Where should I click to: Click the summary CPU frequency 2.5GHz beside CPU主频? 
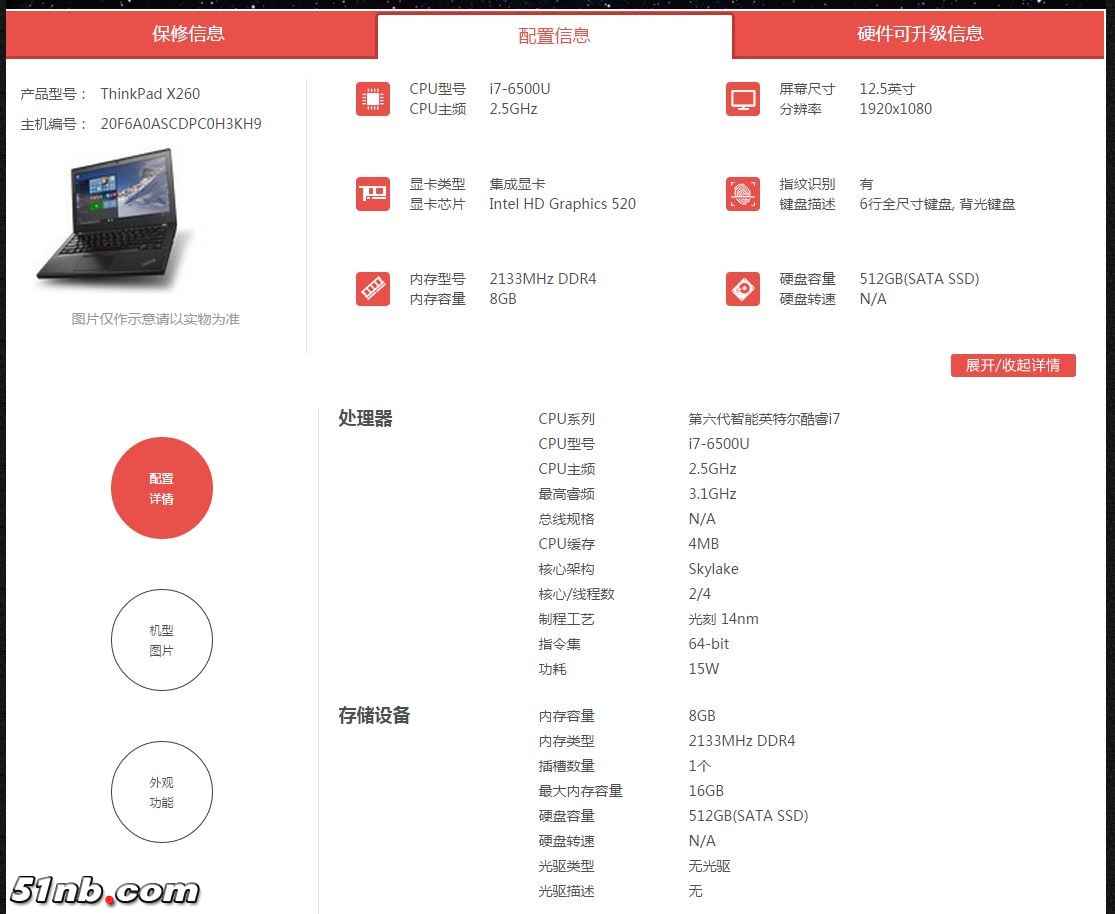(x=513, y=109)
